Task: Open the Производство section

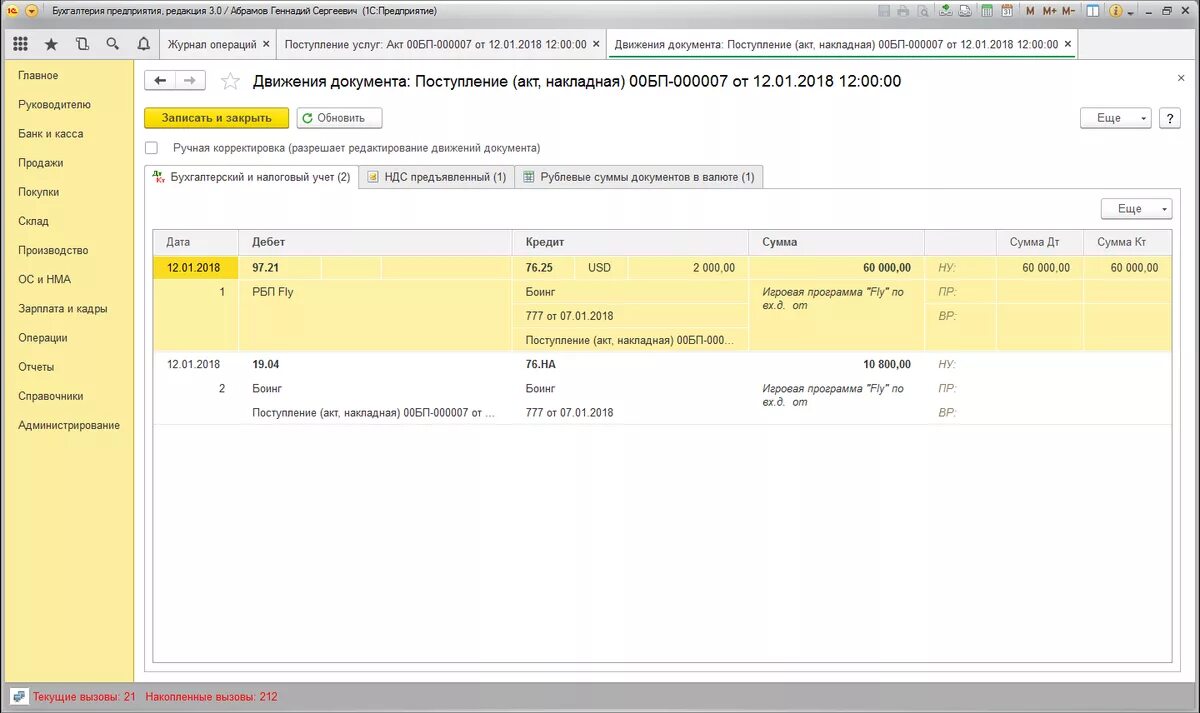Action: tap(53, 250)
